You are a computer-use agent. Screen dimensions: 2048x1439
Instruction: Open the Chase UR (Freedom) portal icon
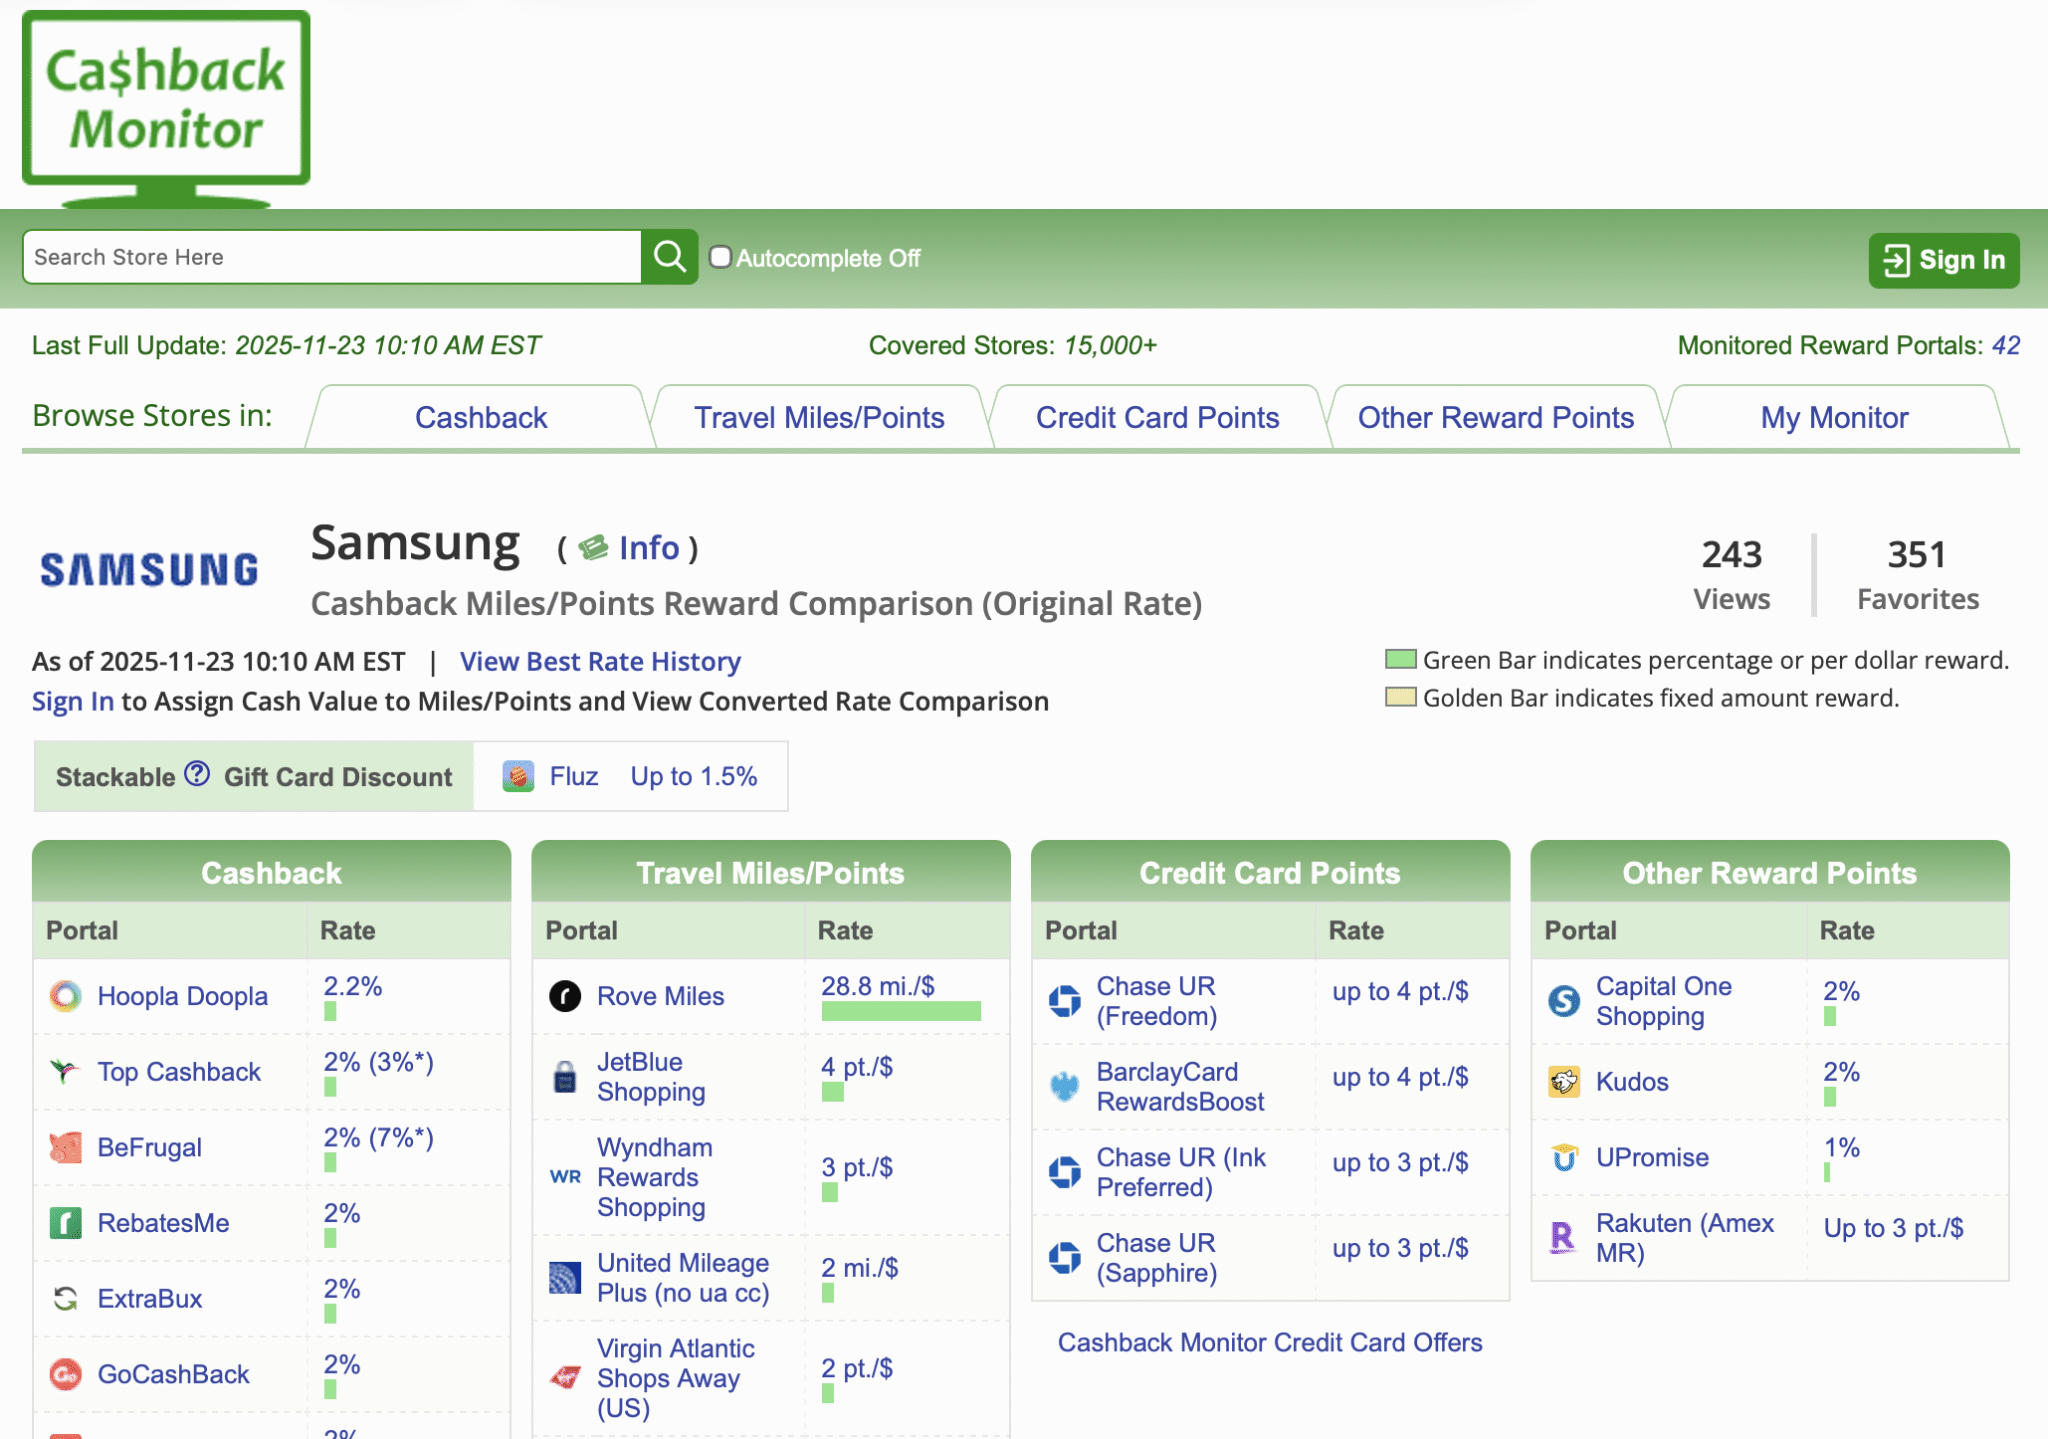tap(1063, 1000)
